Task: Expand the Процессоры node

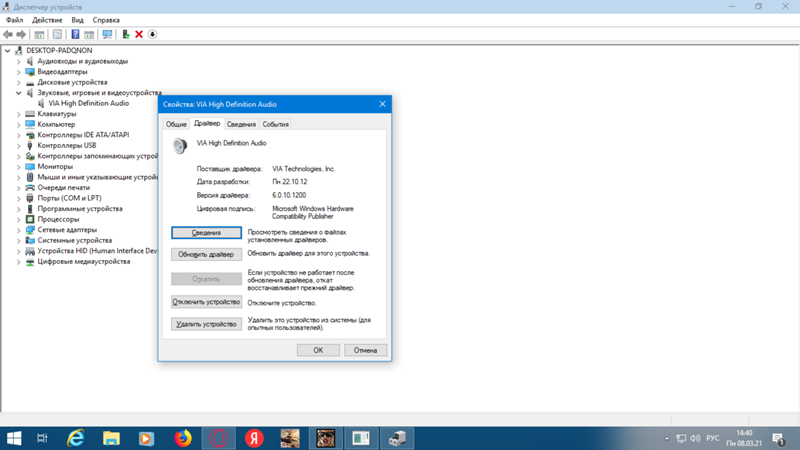Action: 18,219
